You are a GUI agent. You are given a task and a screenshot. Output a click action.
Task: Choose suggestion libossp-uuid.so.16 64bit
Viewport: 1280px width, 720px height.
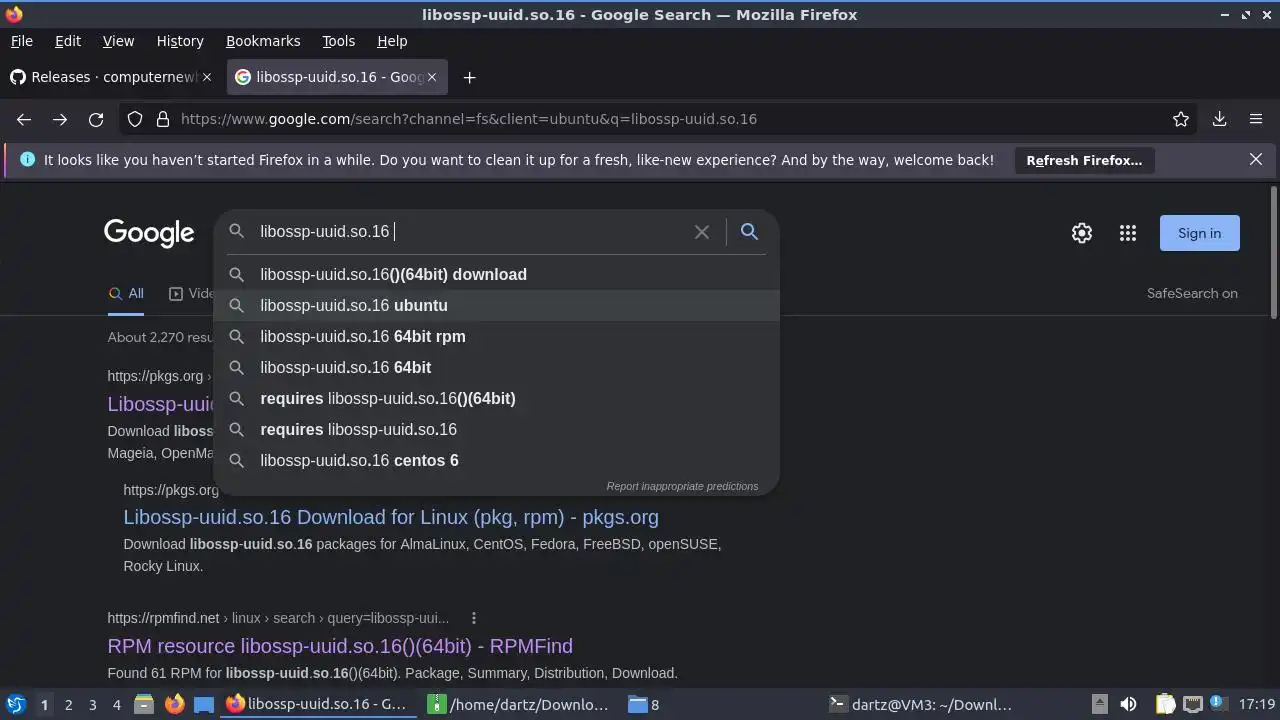pyautogui.click(x=496, y=367)
